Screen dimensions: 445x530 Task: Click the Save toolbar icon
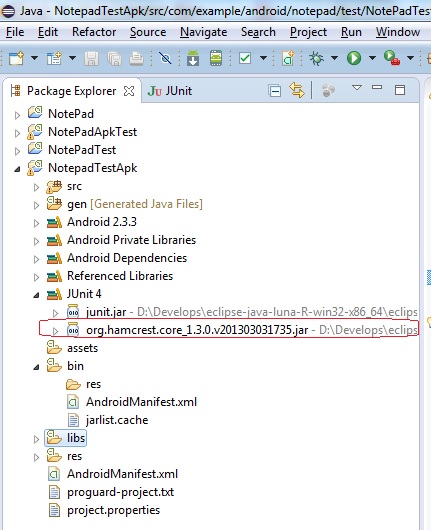[92, 58]
